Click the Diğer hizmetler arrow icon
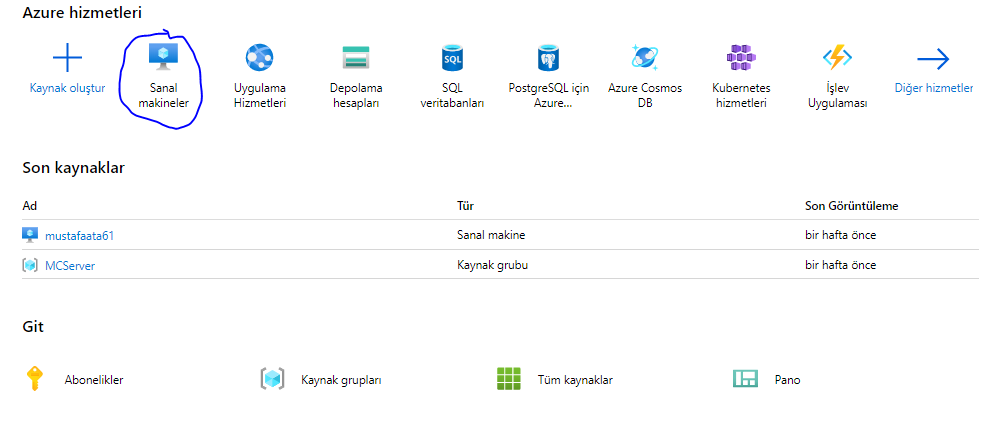 933,60
